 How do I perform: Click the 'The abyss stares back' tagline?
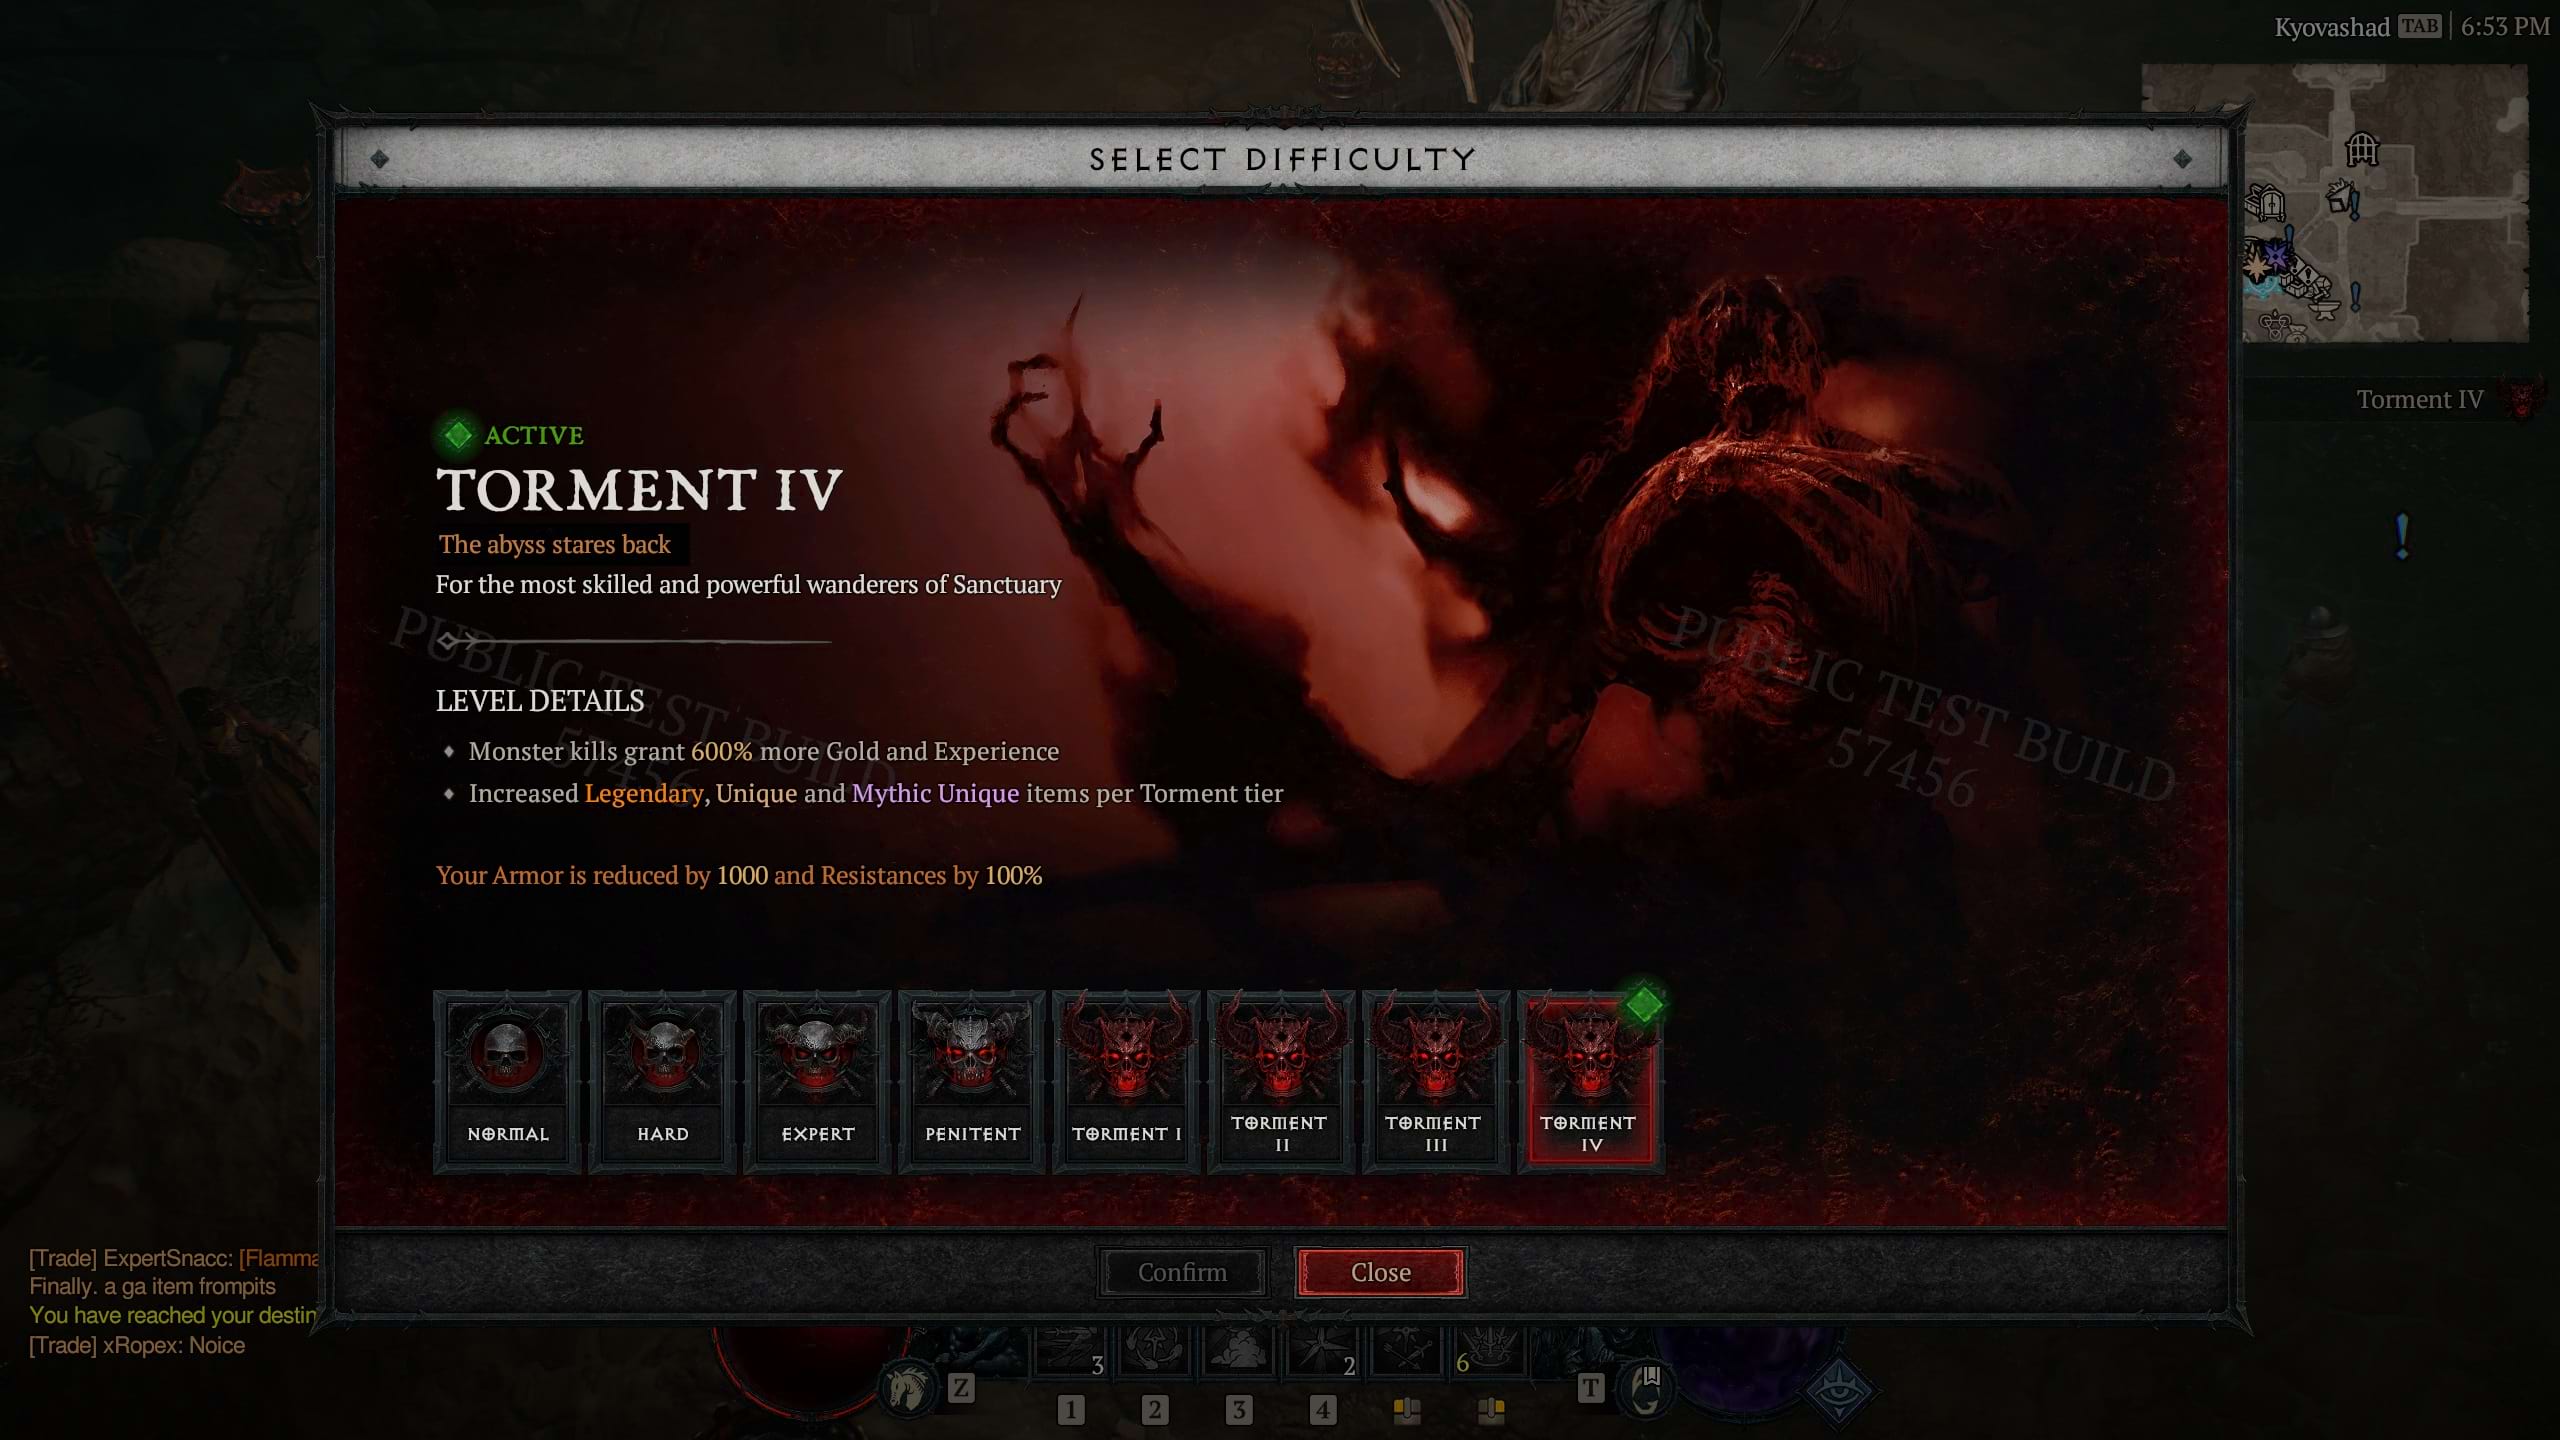point(555,544)
